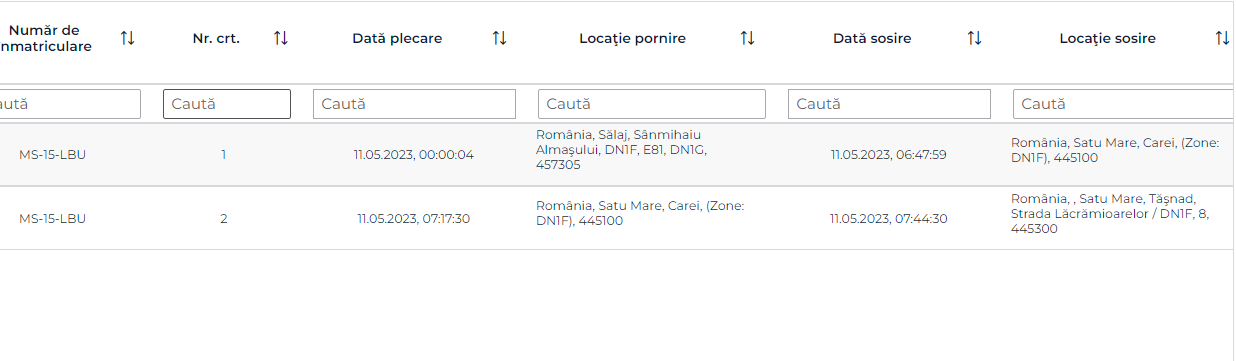The height and width of the screenshot is (361, 1236).
Task: Sort by Locație sosire arrows icon
Action: click(1222, 38)
